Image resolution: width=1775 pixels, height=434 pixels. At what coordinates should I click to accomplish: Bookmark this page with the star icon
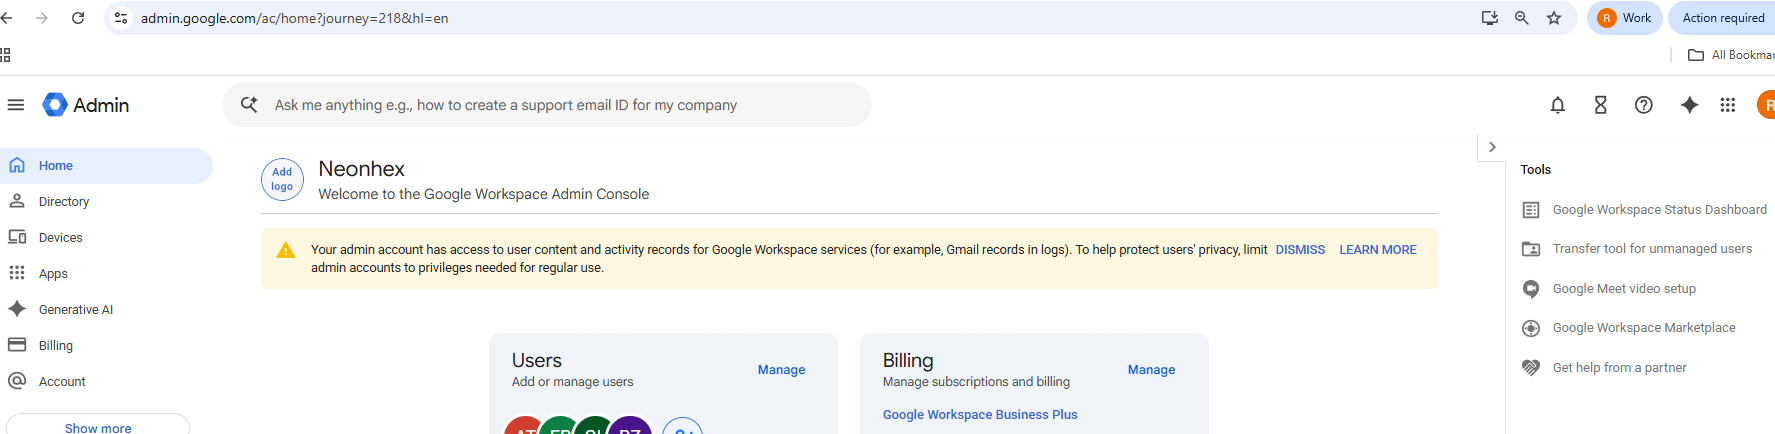pos(1554,18)
